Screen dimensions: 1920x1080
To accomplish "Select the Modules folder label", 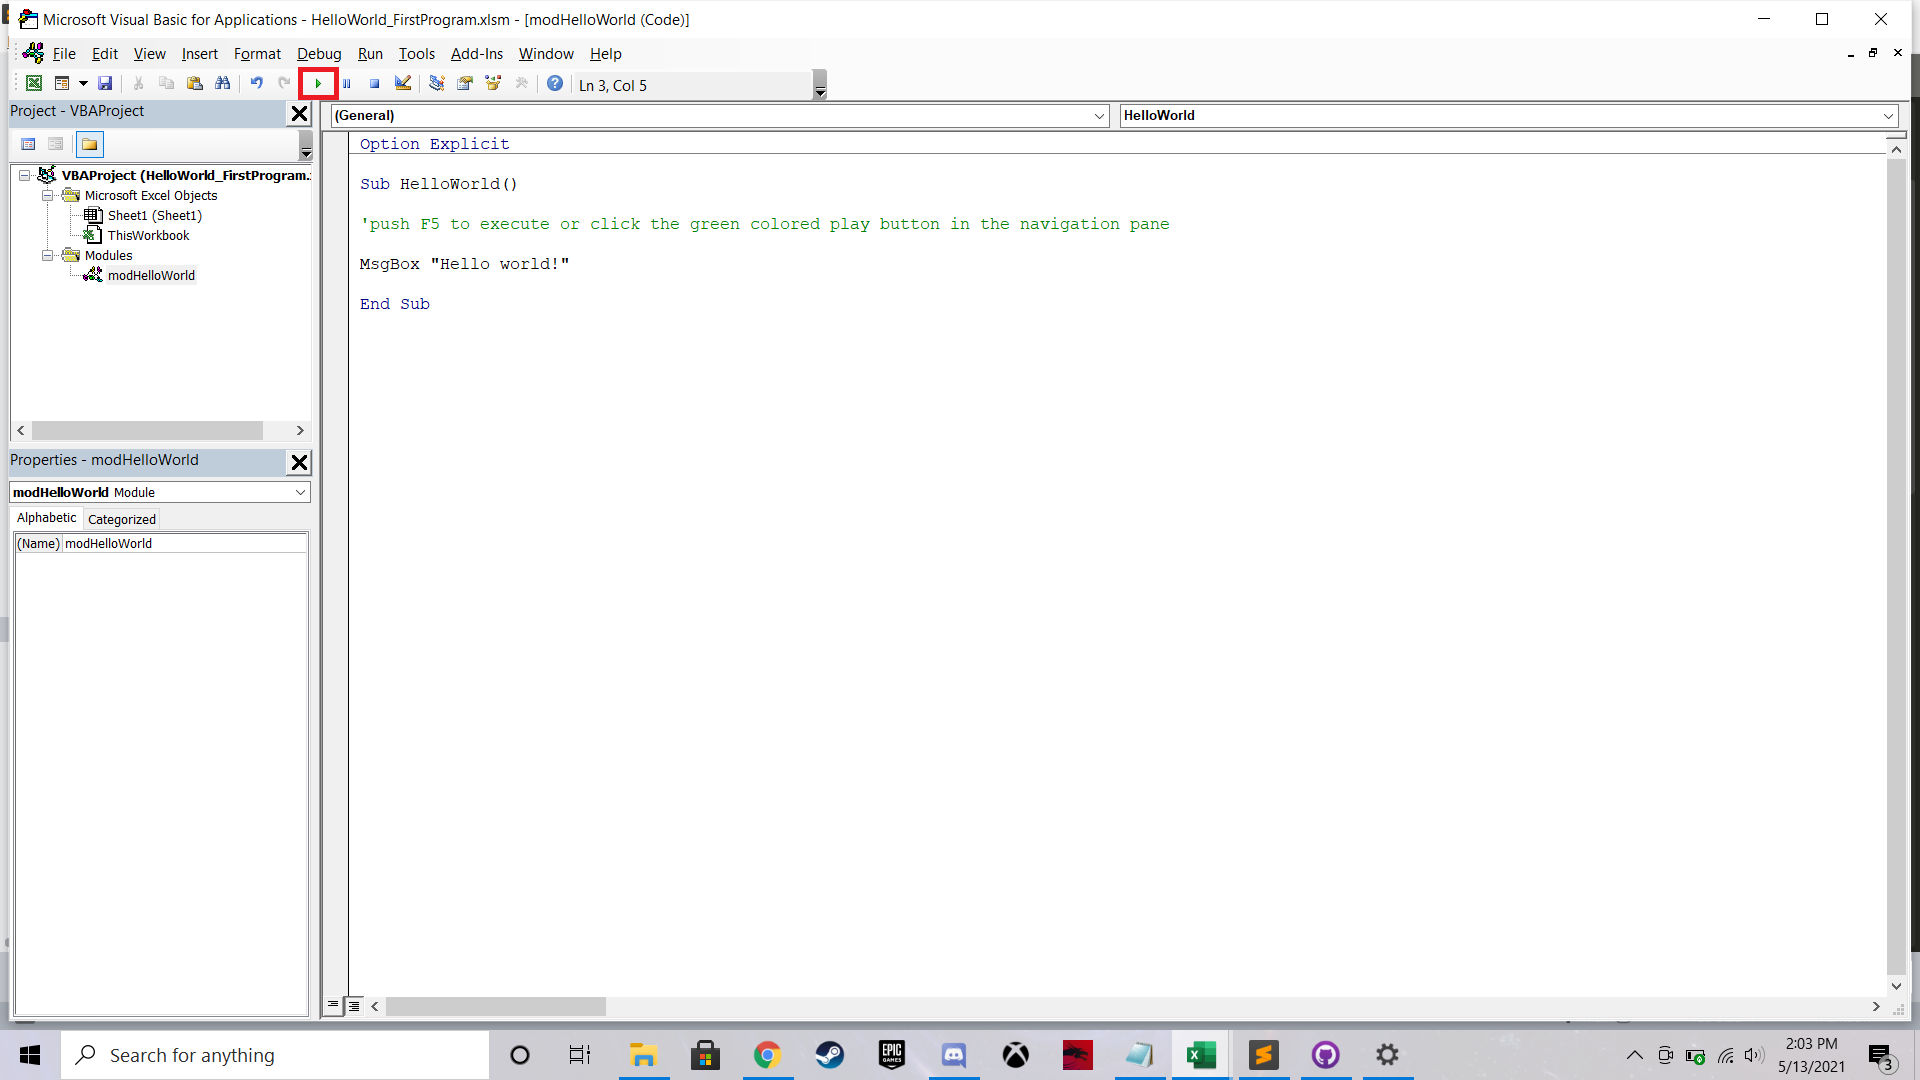I will (x=108, y=255).
